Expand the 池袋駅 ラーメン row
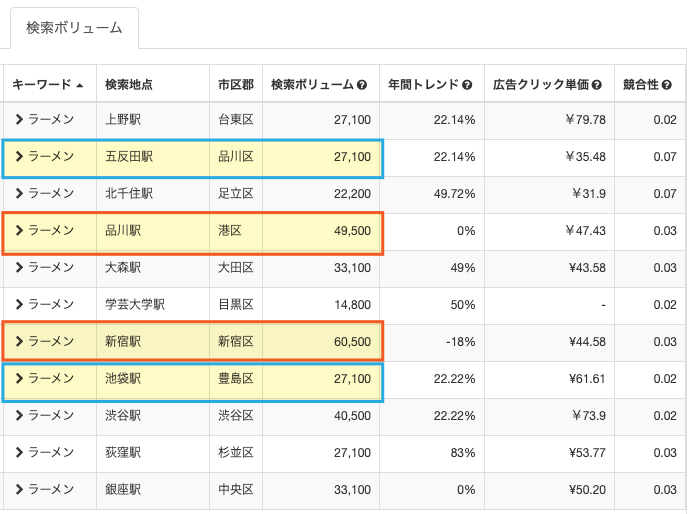 point(19,378)
